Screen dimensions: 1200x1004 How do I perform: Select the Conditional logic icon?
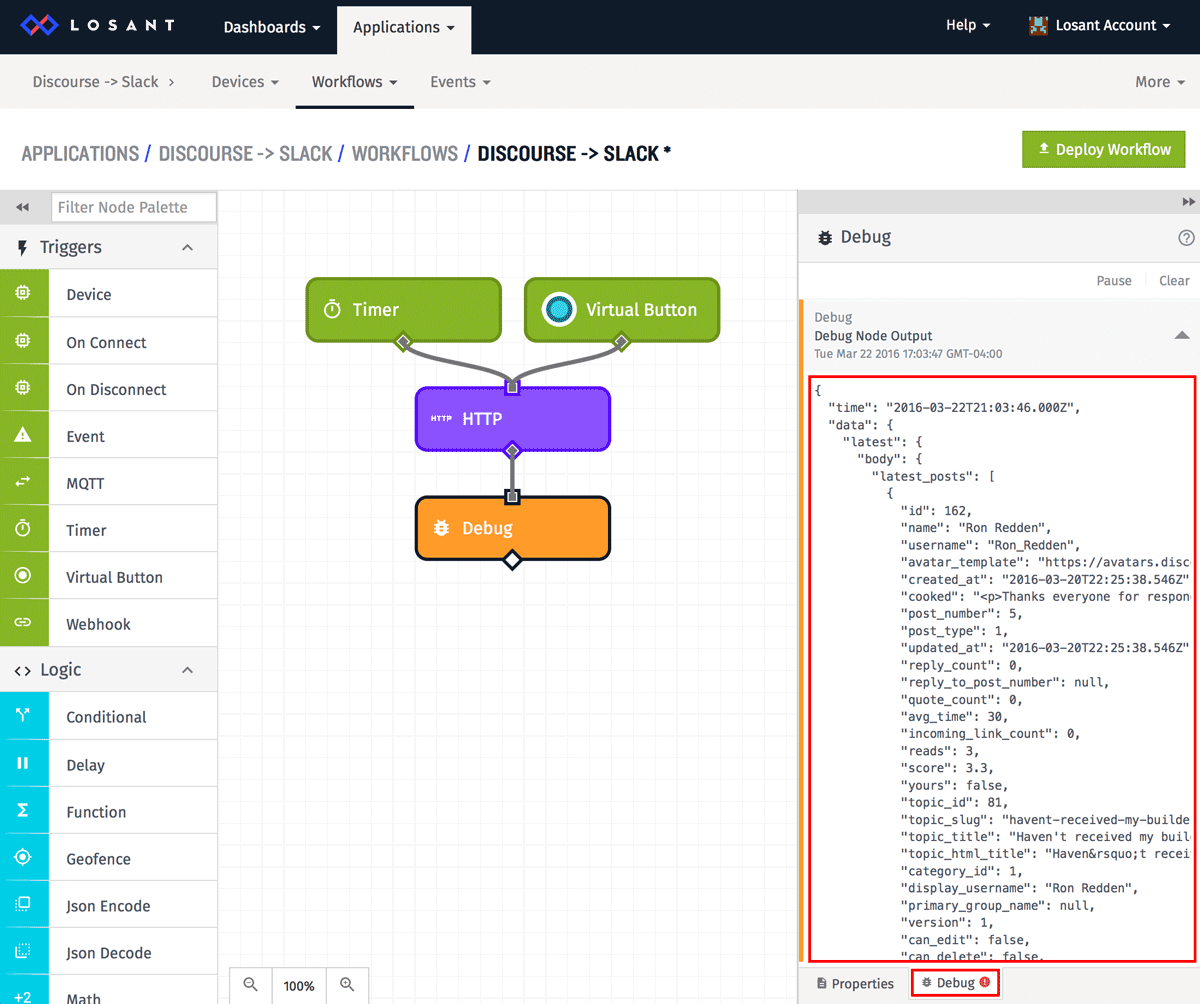[24, 717]
